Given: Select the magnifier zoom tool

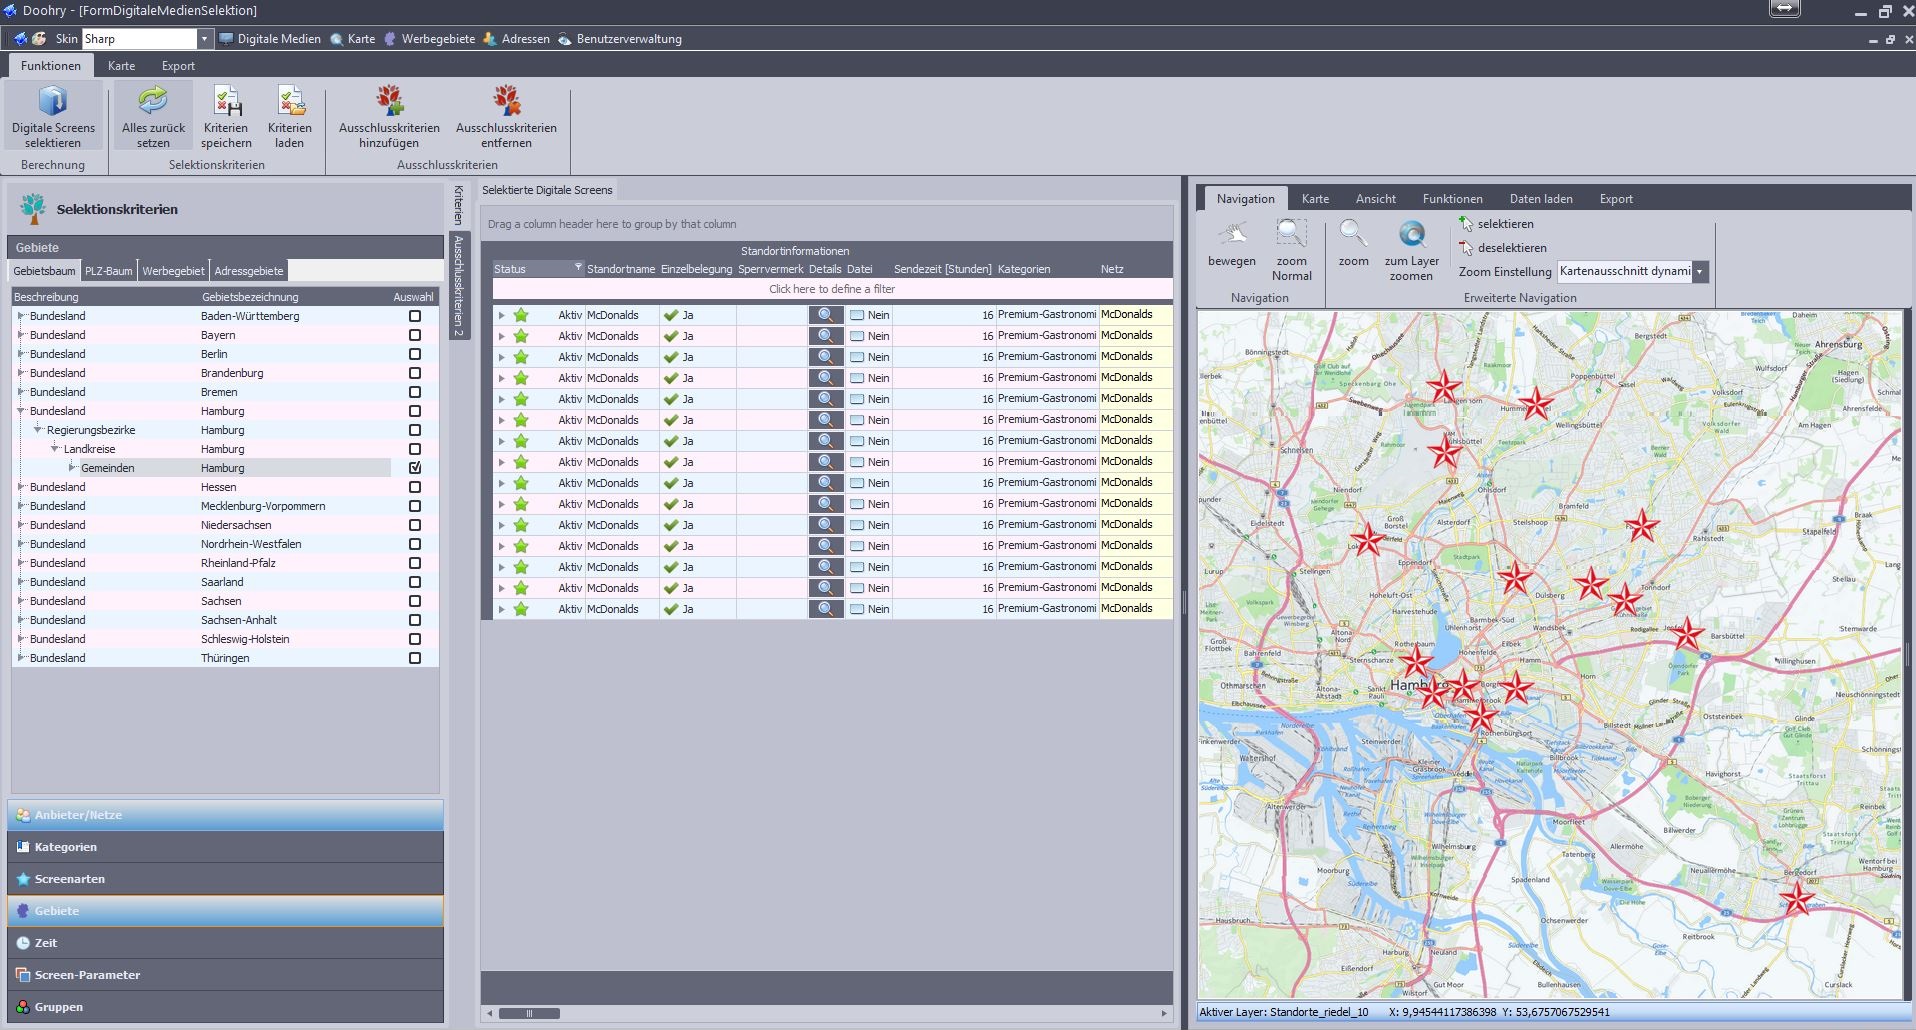Looking at the screenshot, I should tap(1353, 235).
